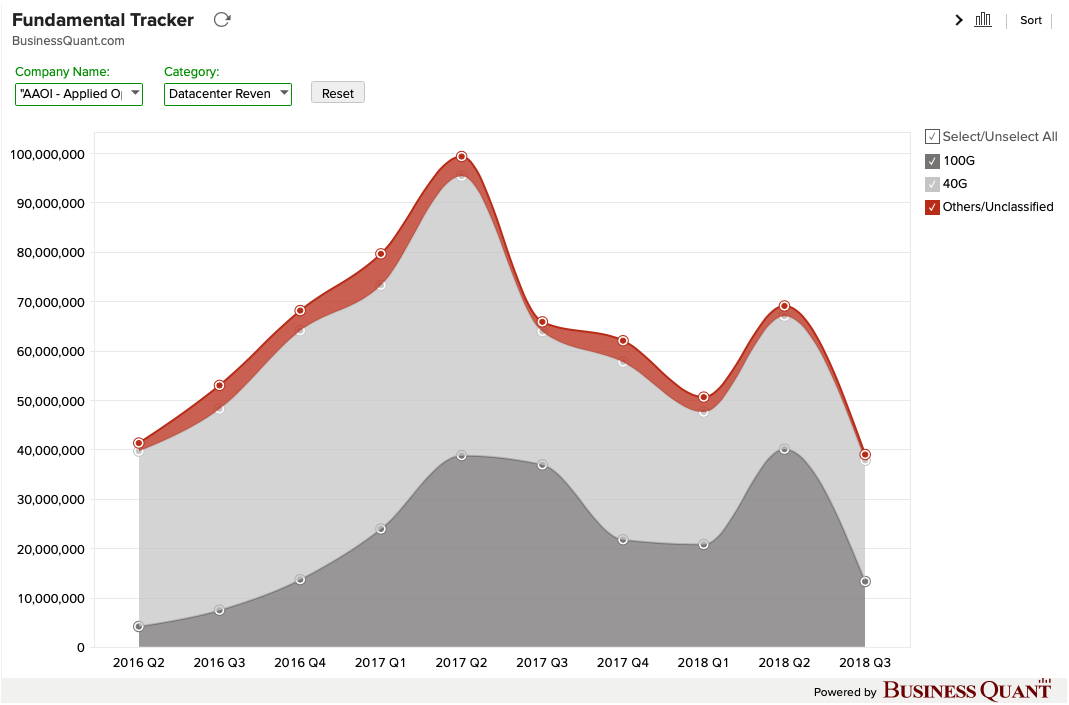Click the Reset button
This screenshot has width=1069, height=705.
[x=337, y=93]
